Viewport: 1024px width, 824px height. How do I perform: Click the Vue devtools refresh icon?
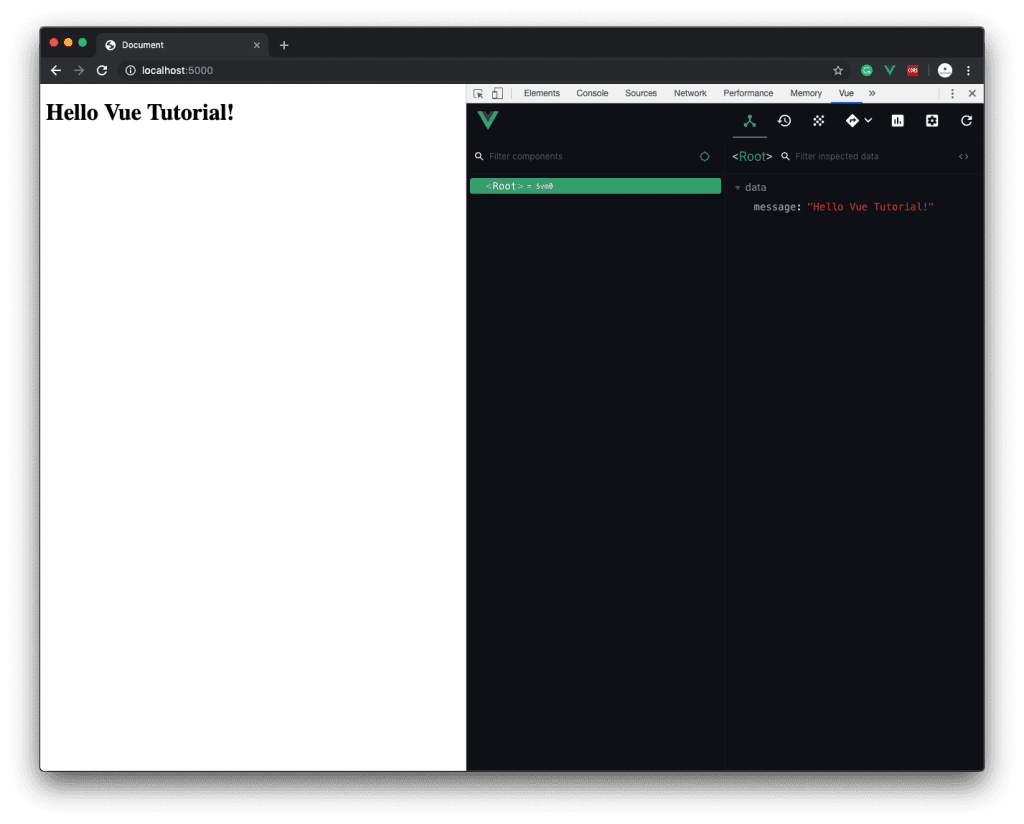[x=967, y=121]
